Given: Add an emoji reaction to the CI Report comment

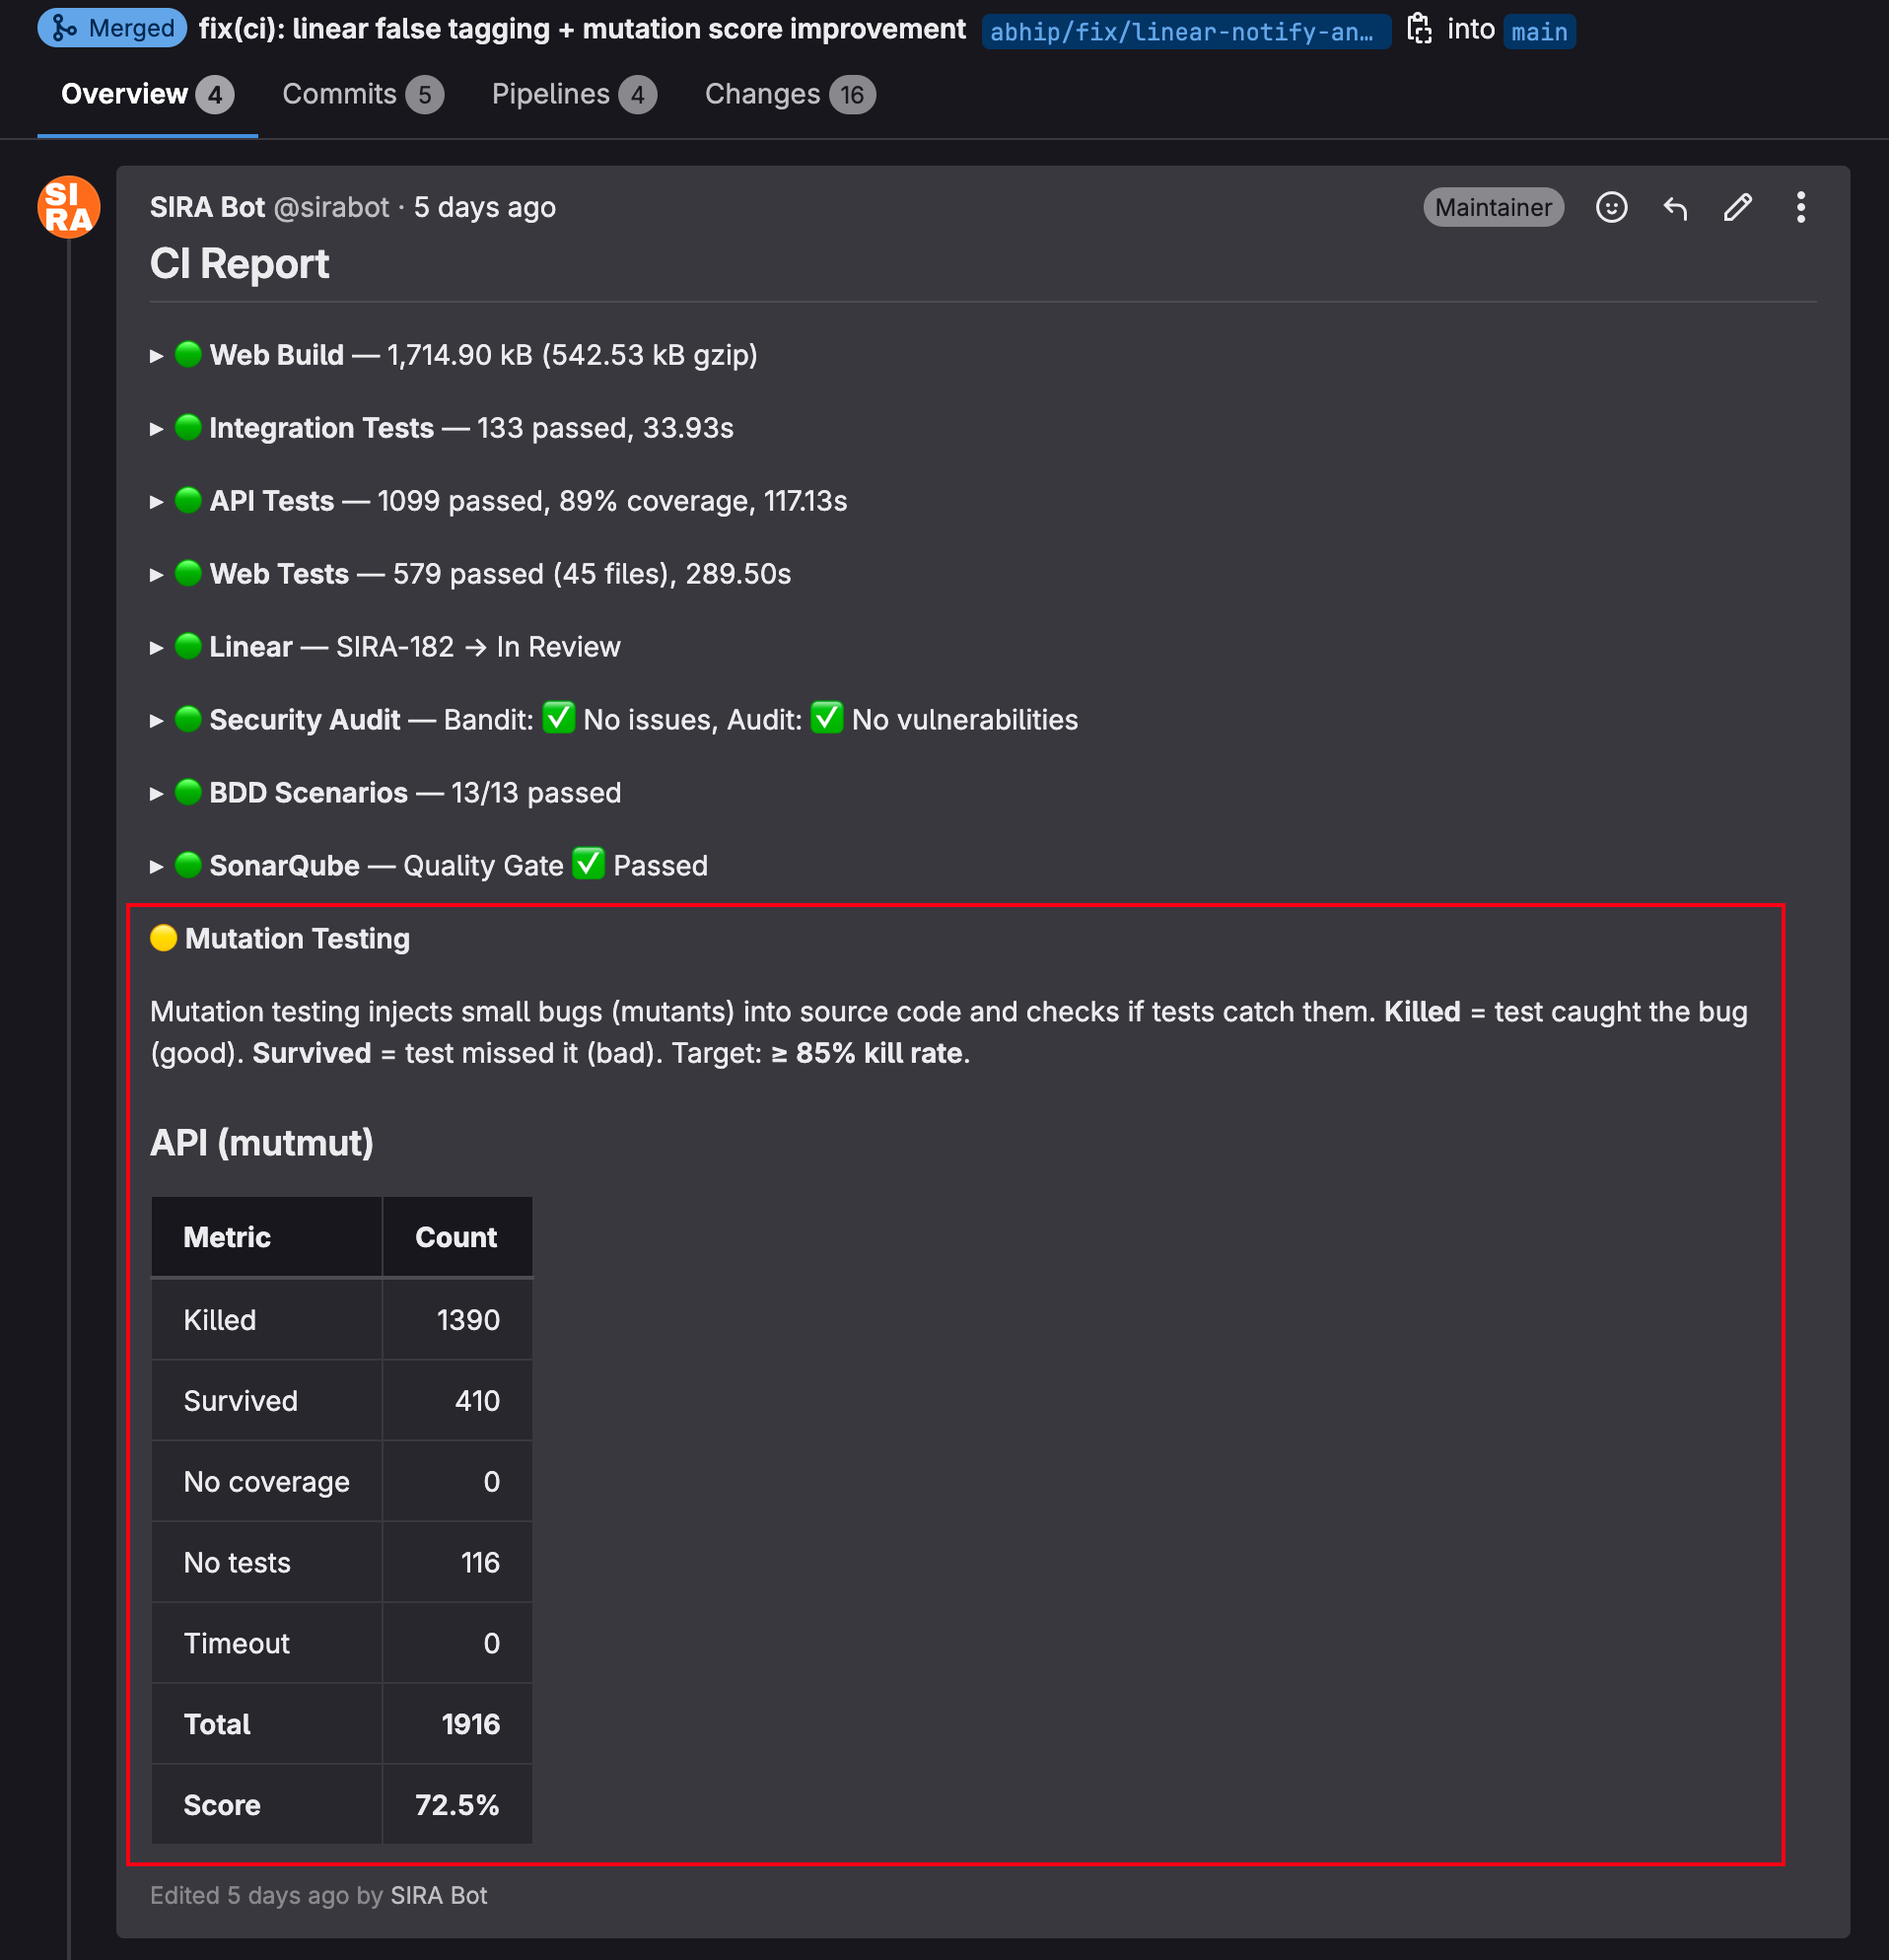Looking at the screenshot, I should (x=1612, y=207).
